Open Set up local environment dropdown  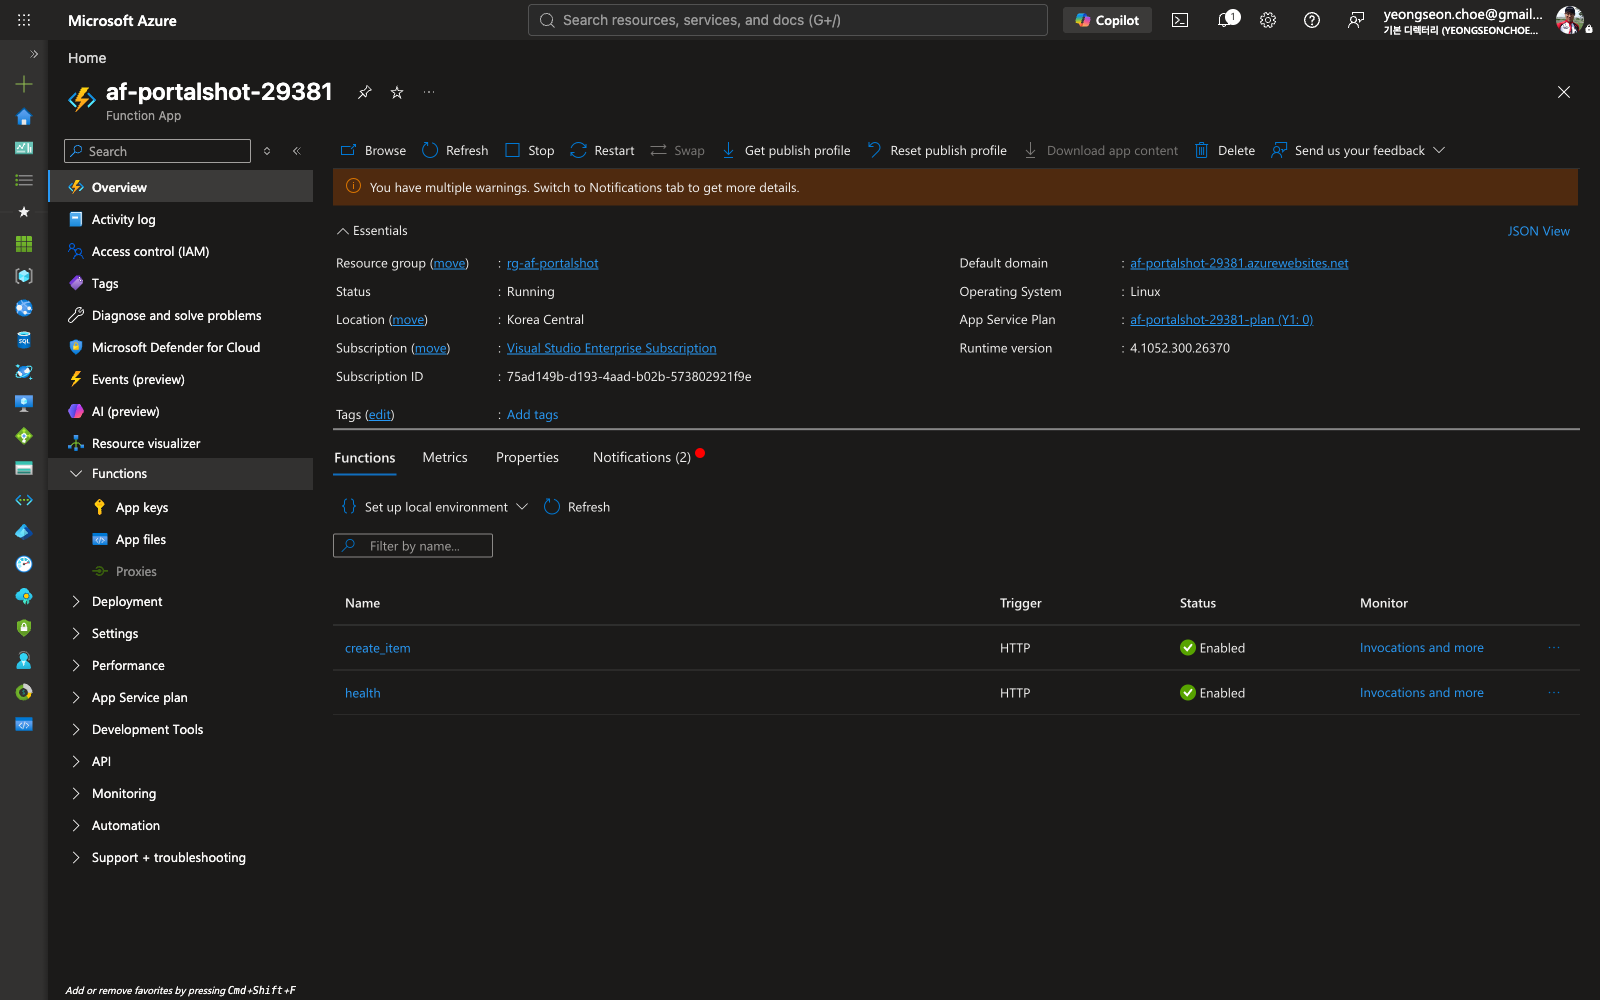[x=434, y=507]
